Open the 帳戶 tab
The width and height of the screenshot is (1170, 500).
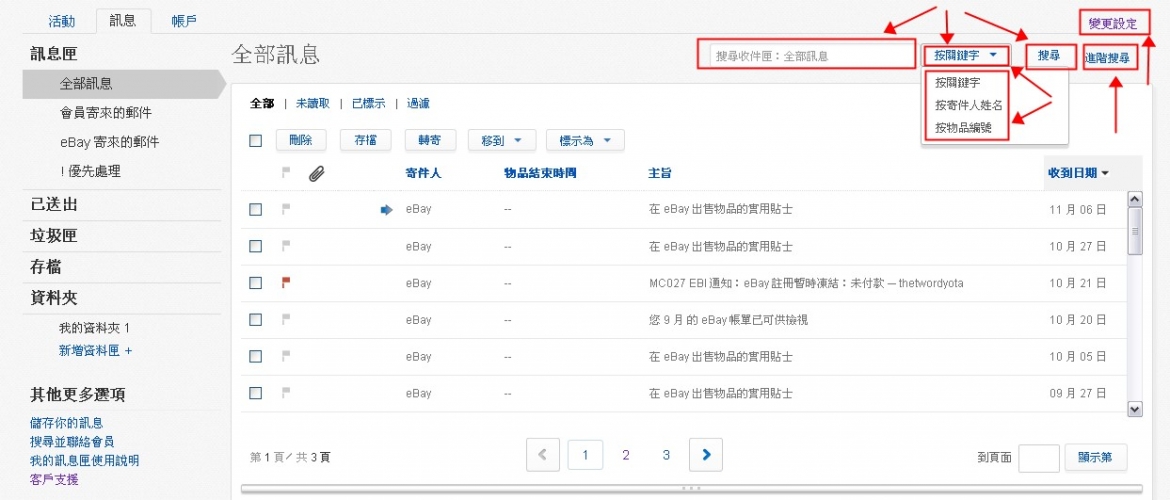(x=184, y=21)
